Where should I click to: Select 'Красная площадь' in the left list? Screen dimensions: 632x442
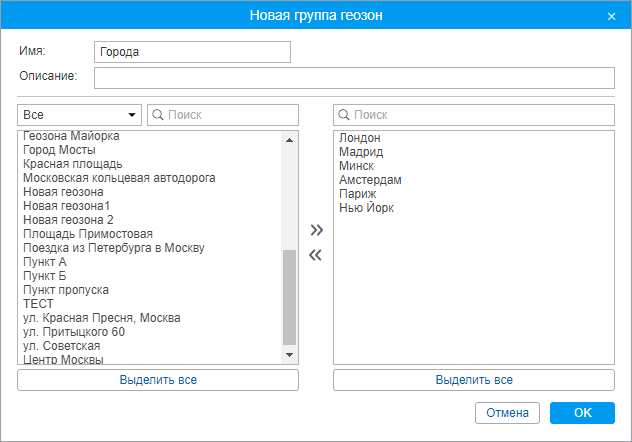point(73,164)
